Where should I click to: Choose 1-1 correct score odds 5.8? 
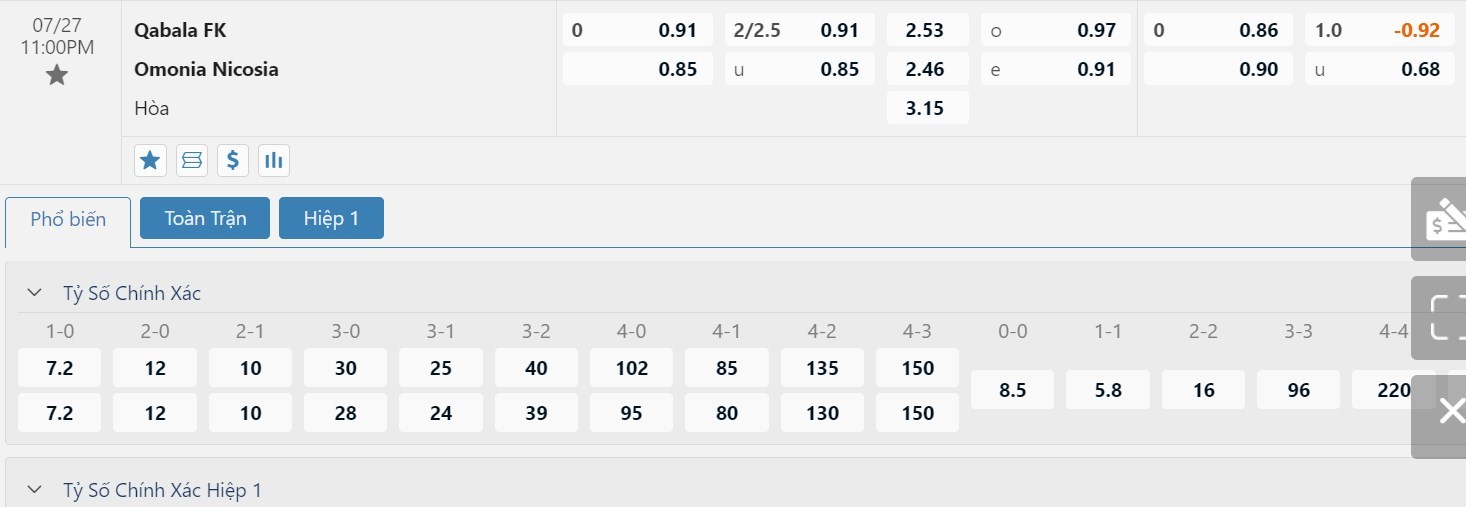(x=1107, y=390)
